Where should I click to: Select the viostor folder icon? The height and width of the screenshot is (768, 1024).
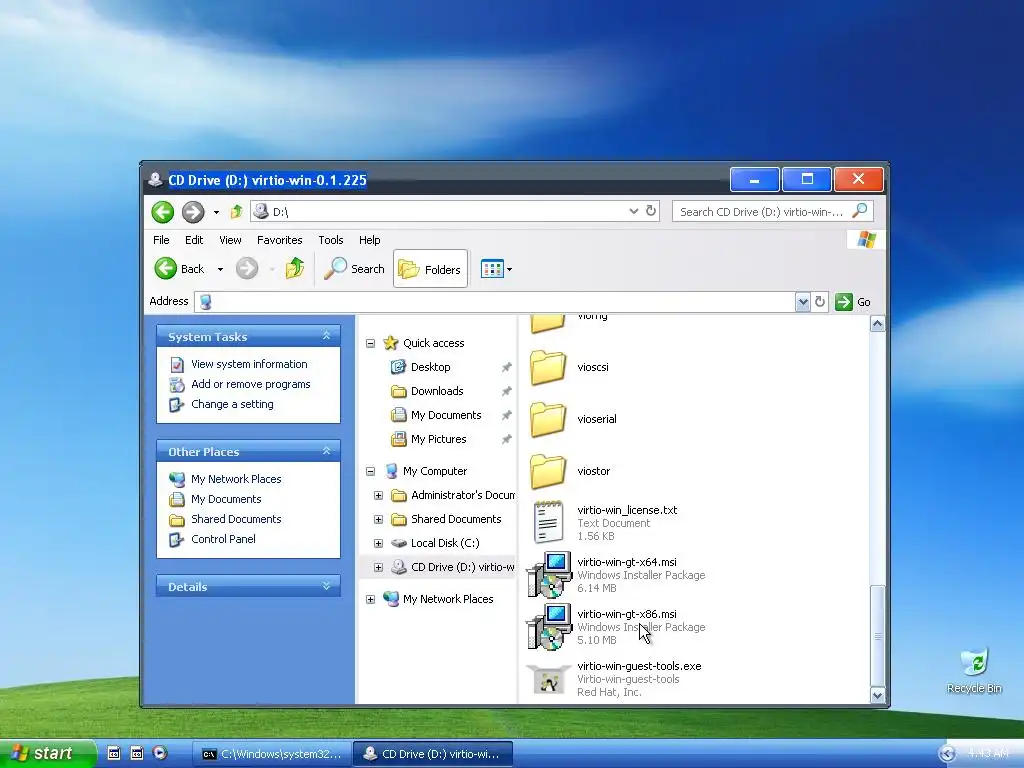(x=547, y=471)
